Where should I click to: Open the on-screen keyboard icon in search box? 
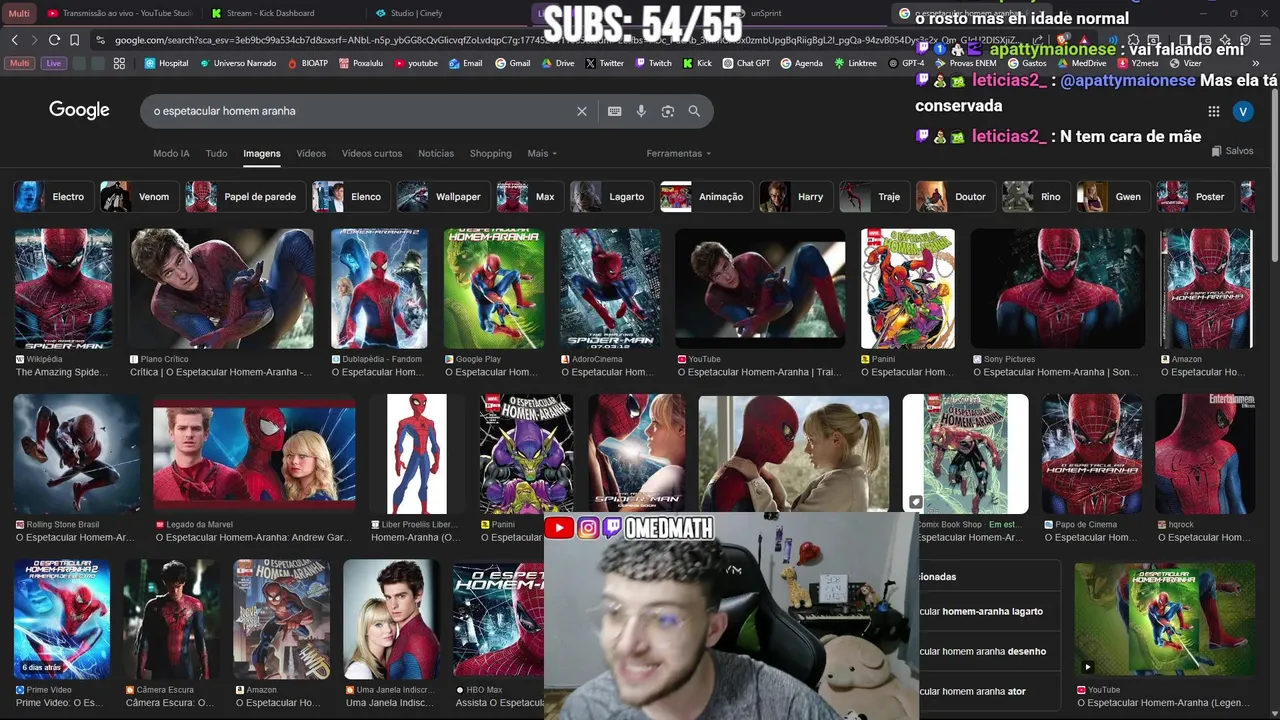coord(614,111)
